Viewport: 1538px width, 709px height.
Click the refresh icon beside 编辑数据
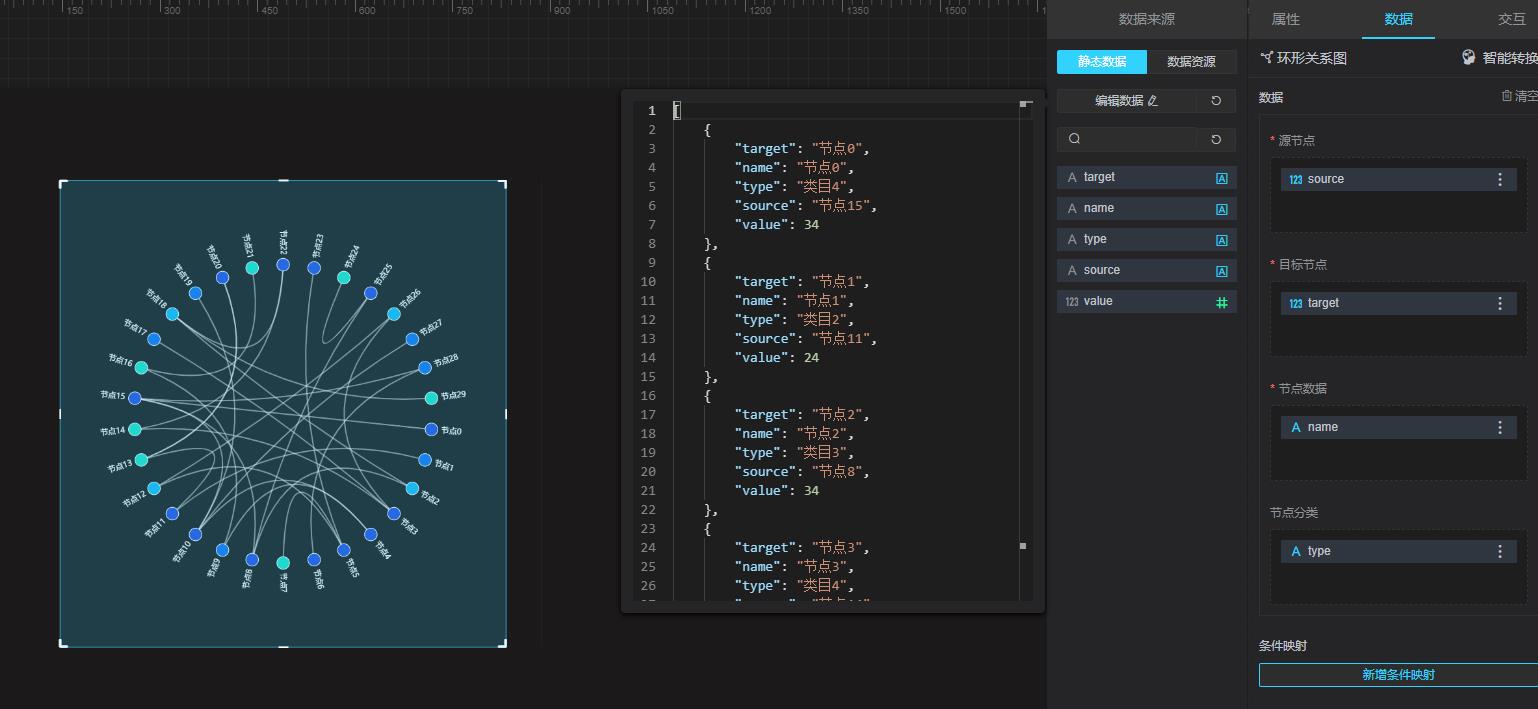pos(1216,101)
